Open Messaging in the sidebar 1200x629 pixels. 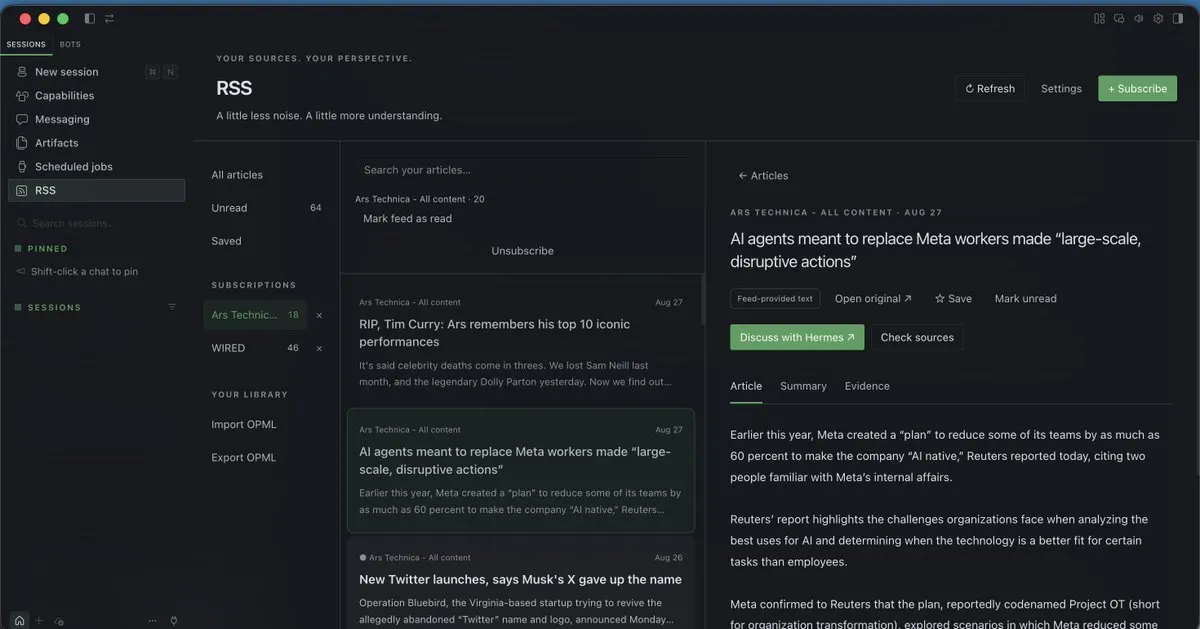(97, 119)
